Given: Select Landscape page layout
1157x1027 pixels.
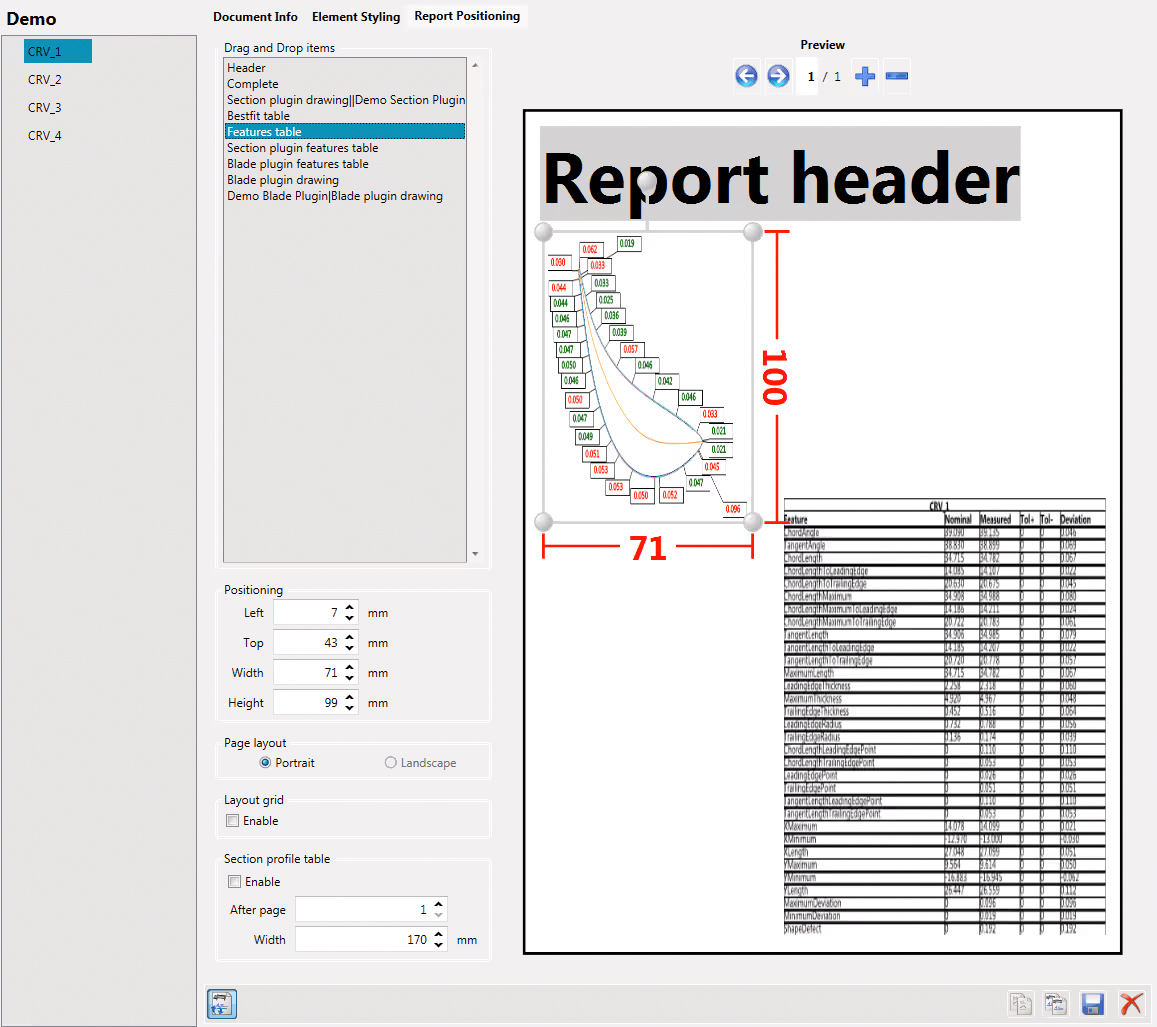Looking at the screenshot, I should (391, 763).
